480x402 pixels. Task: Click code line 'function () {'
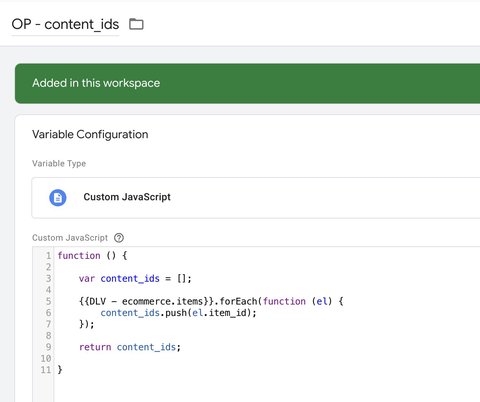pos(92,256)
